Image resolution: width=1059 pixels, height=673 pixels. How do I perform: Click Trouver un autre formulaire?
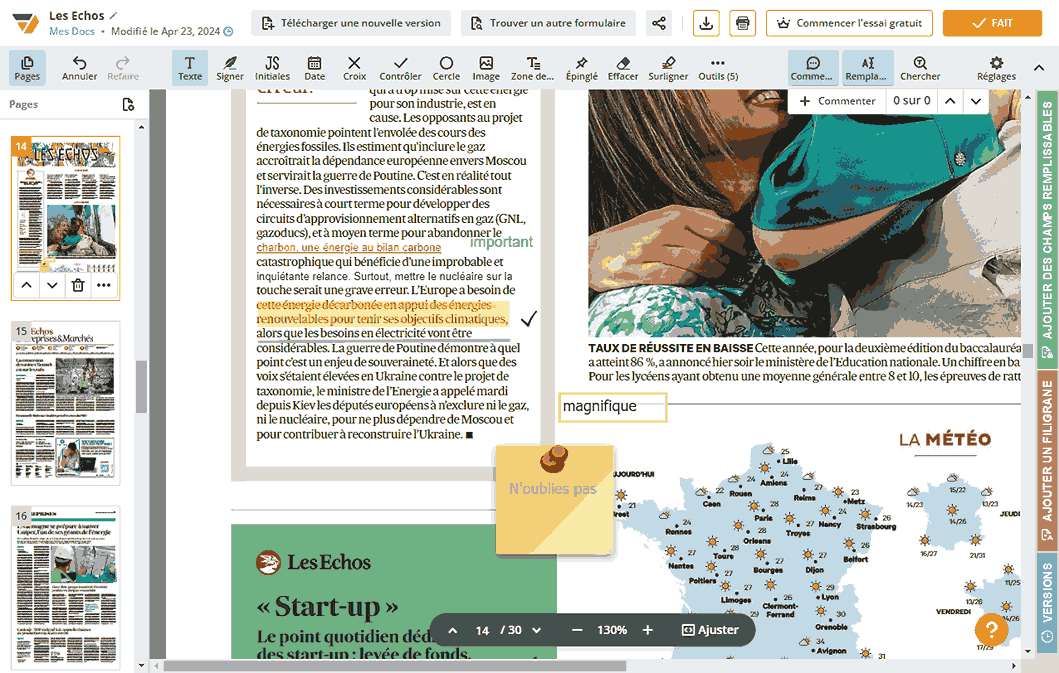548,23
